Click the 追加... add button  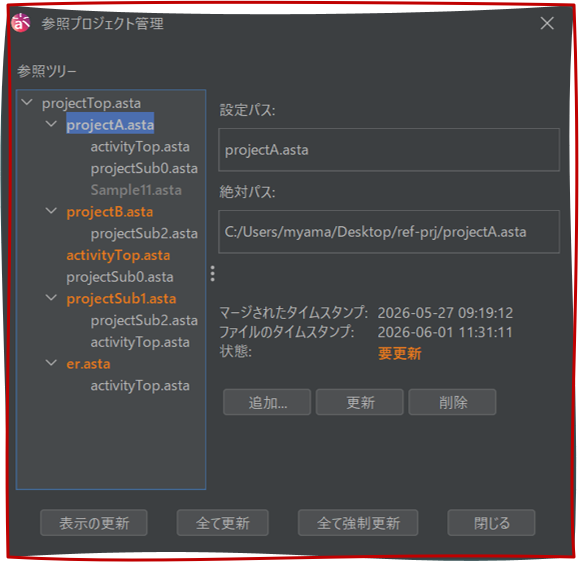pos(267,402)
